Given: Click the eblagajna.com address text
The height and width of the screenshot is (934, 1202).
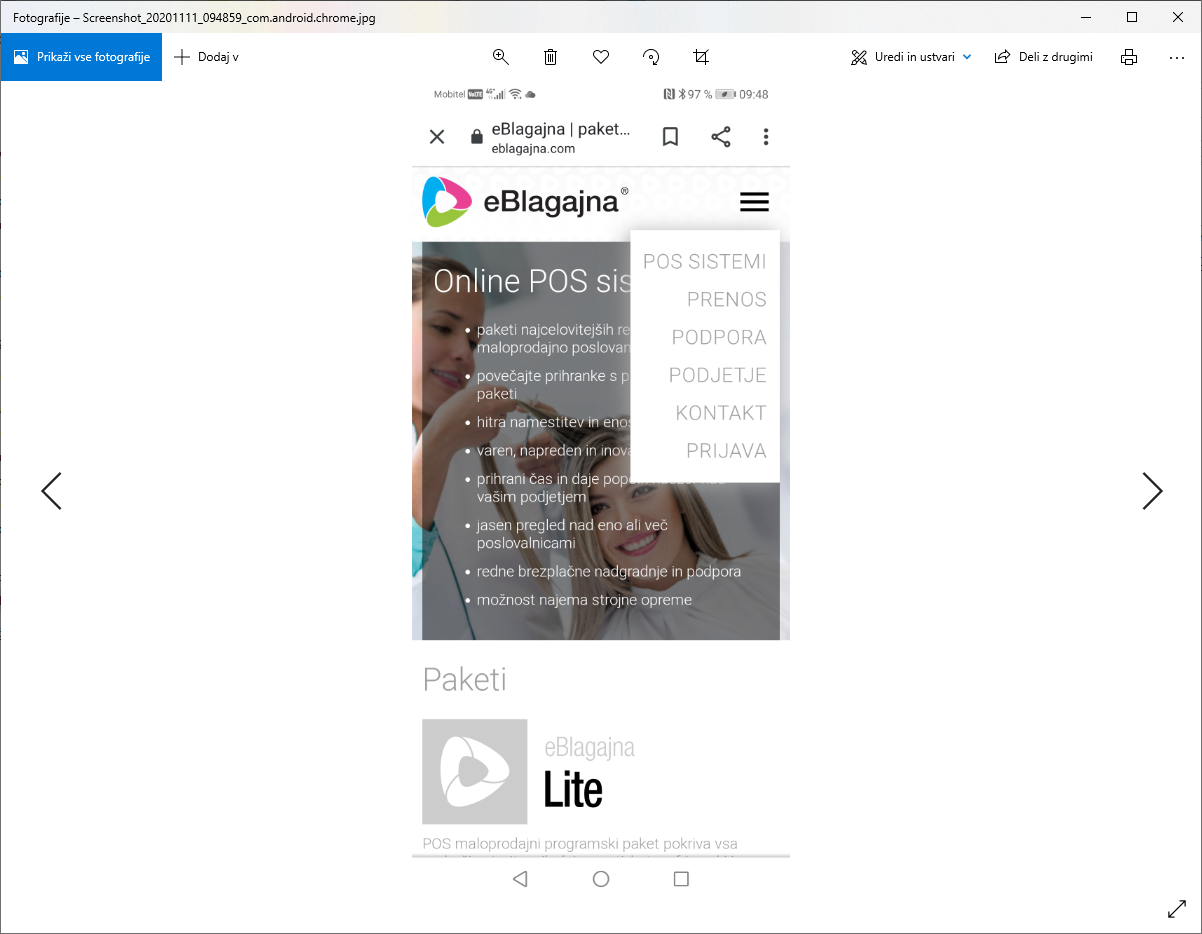Looking at the screenshot, I should click(x=533, y=149).
